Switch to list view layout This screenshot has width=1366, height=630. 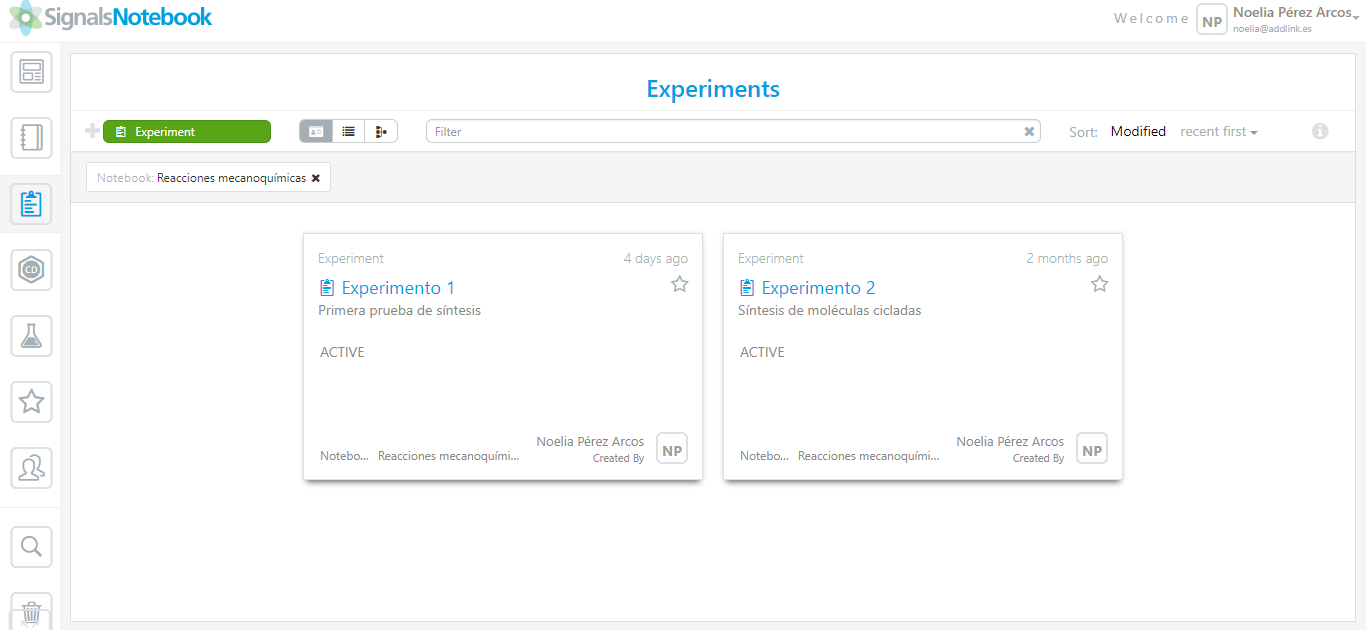point(348,132)
